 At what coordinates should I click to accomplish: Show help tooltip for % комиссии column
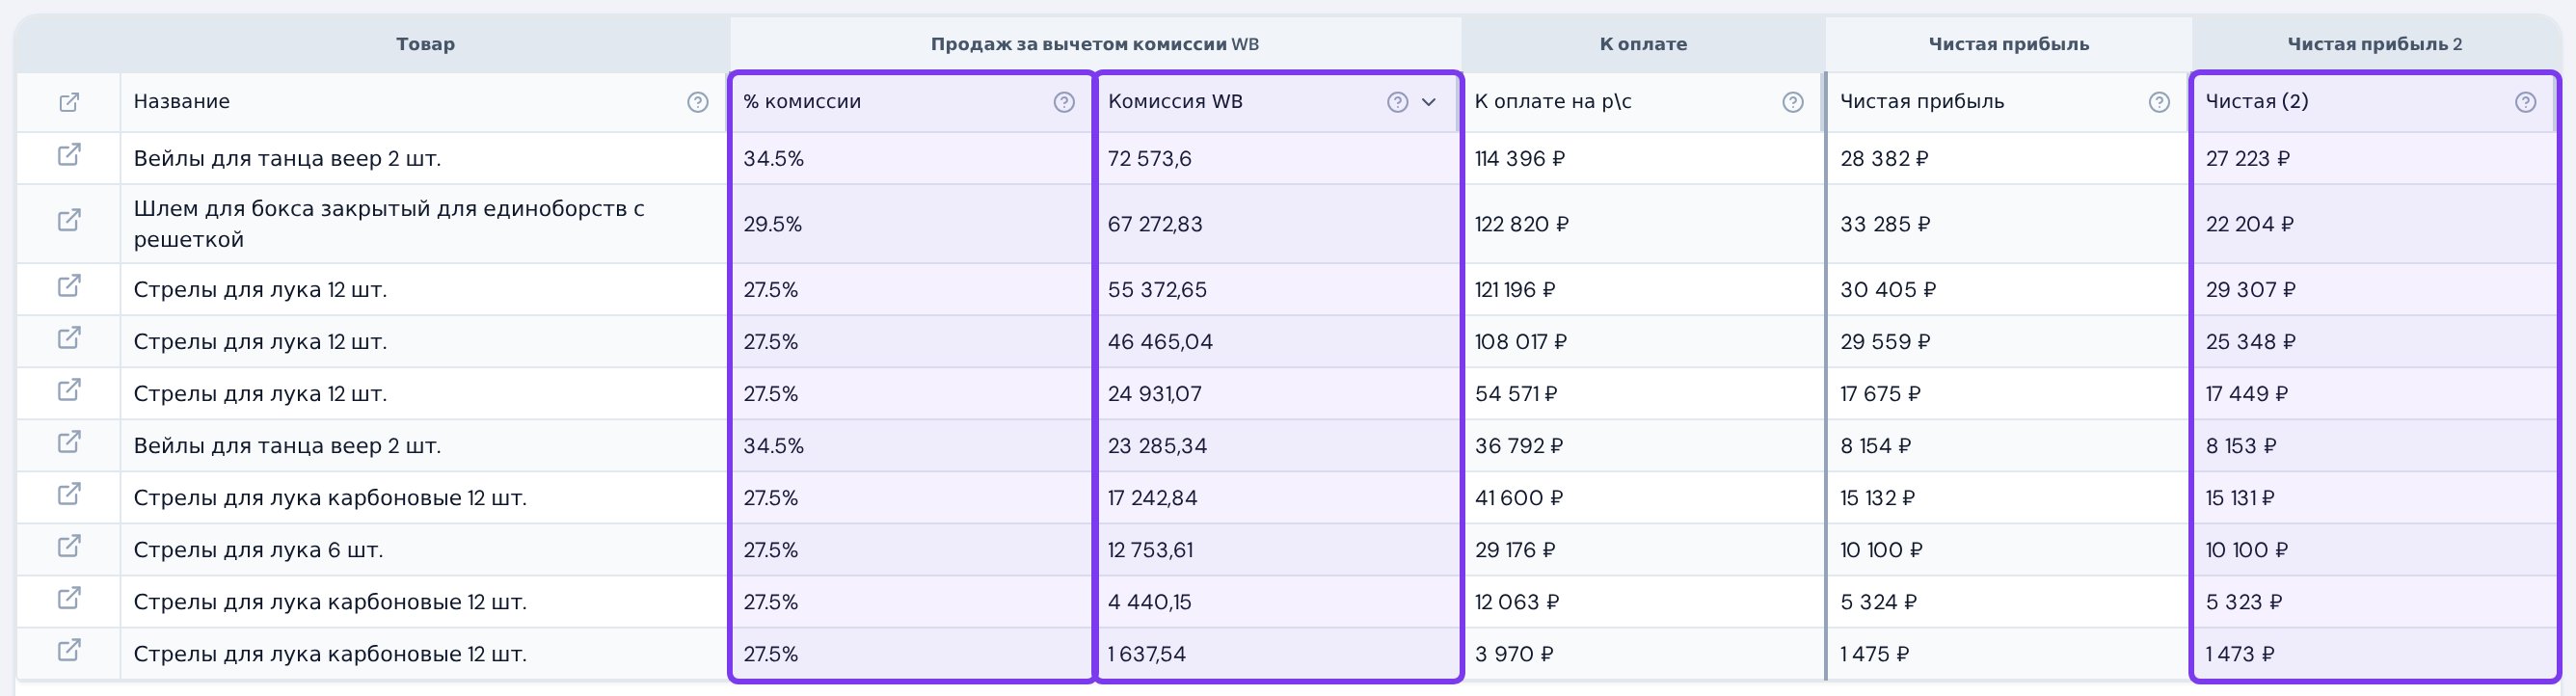click(1064, 102)
